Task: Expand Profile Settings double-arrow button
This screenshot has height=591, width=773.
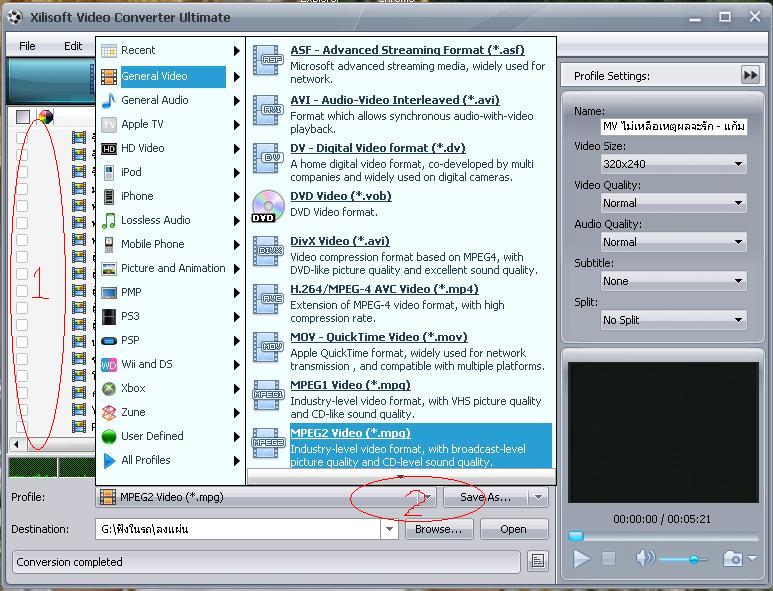Action: pos(750,75)
